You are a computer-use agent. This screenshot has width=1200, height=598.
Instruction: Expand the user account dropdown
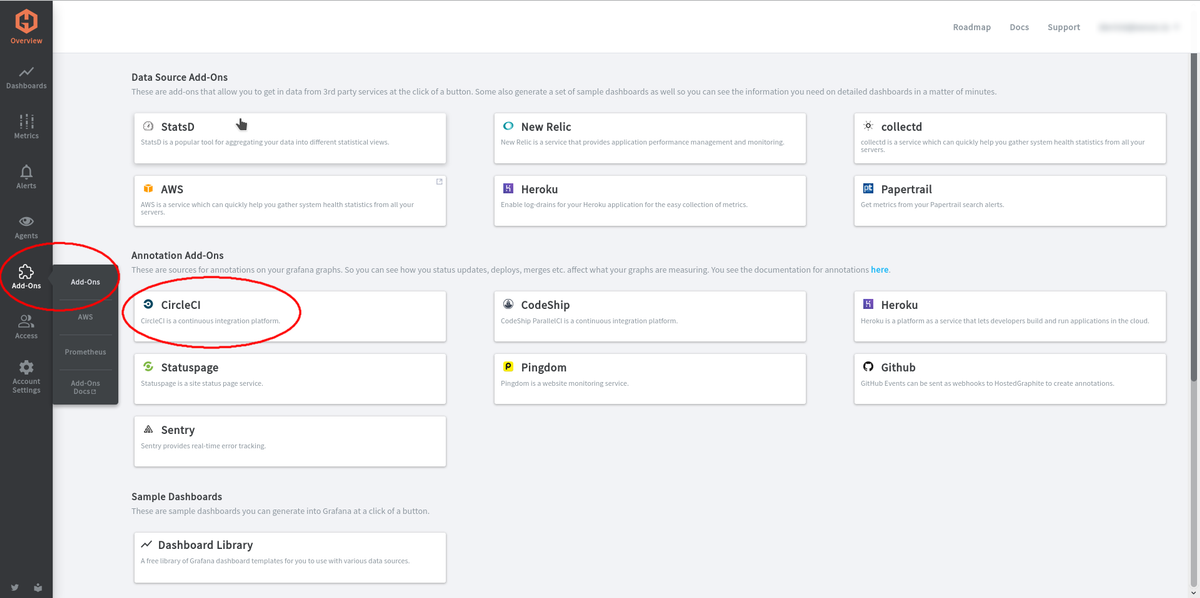click(1138, 27)
